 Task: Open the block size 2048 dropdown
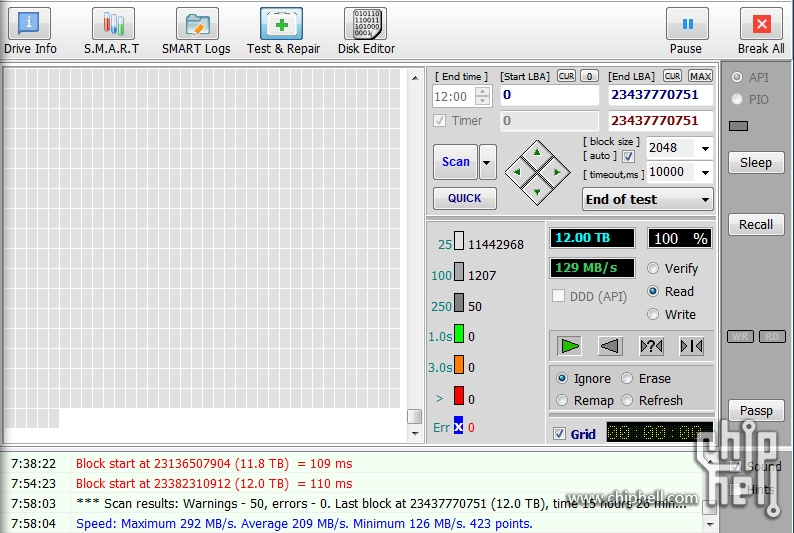coord(705,148)
